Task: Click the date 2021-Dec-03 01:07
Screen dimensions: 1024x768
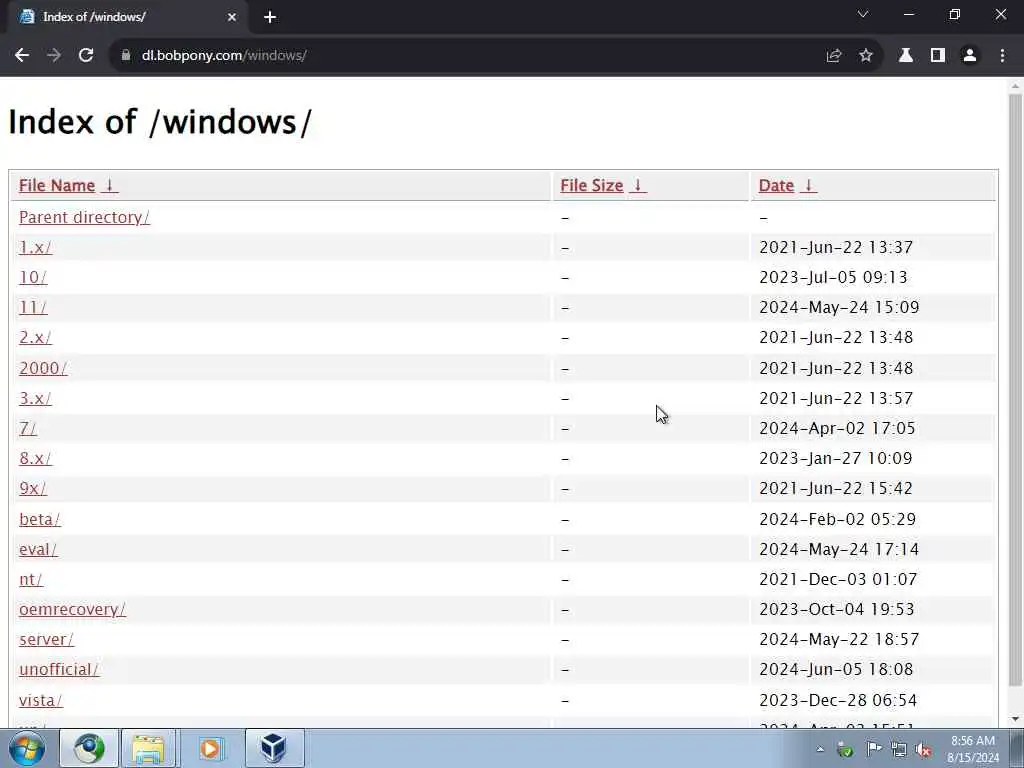Action: click(x=838, y=579)
